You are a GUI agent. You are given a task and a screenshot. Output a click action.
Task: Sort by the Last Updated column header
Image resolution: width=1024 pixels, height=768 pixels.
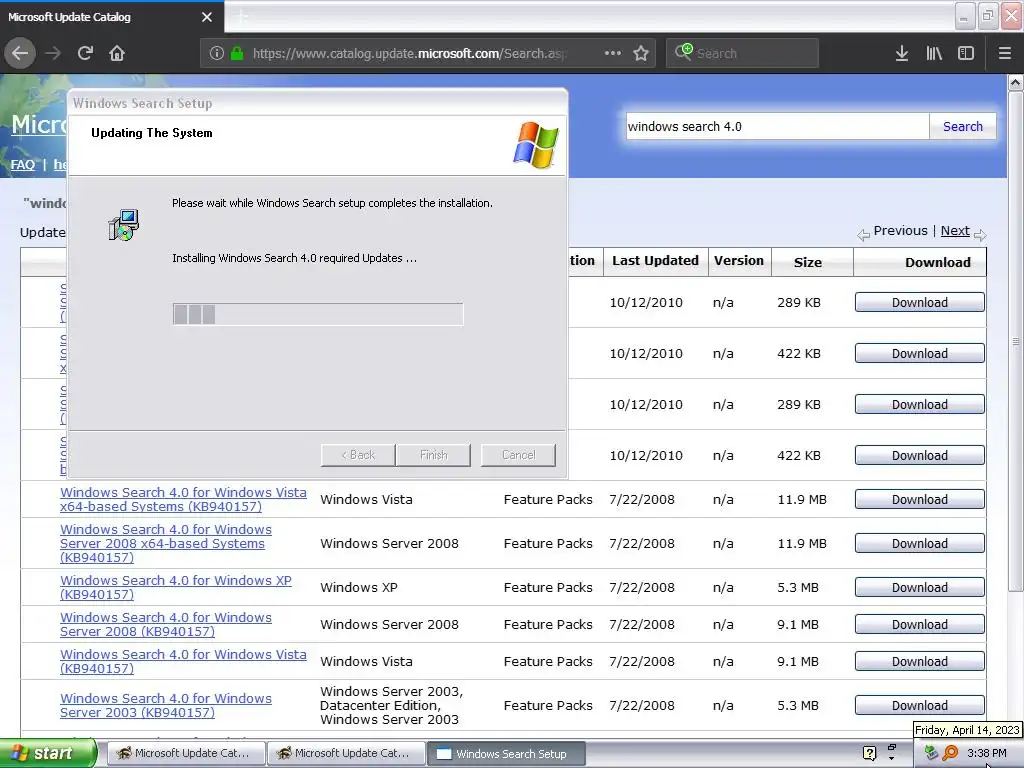655,261
